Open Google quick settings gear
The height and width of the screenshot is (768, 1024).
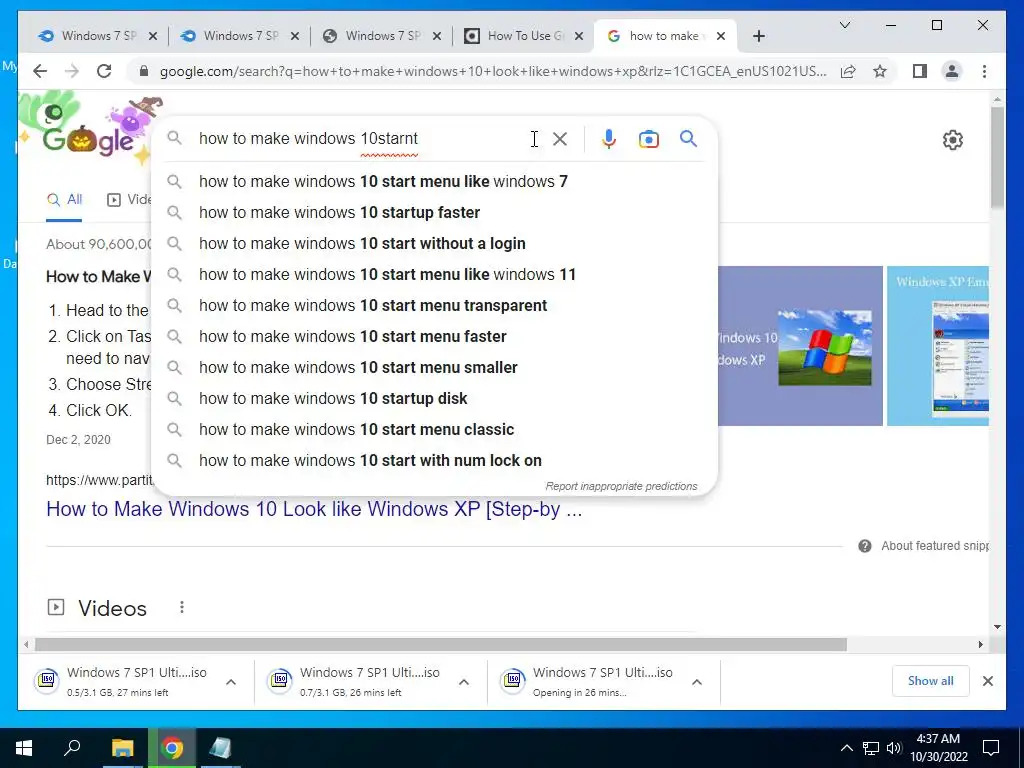[953, 140]
